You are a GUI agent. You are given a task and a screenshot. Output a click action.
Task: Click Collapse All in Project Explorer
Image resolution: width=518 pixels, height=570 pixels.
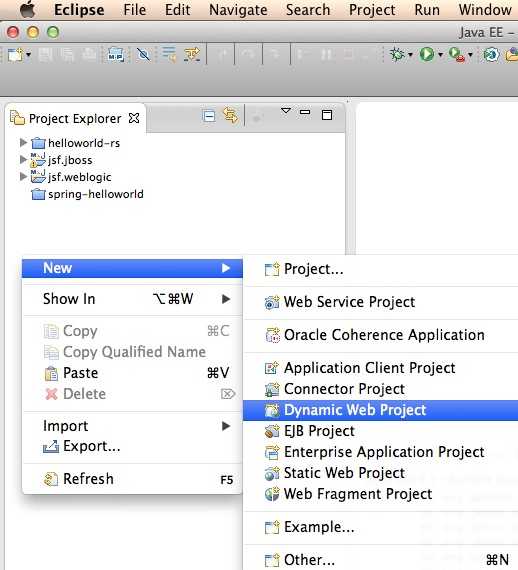[209, 116]
